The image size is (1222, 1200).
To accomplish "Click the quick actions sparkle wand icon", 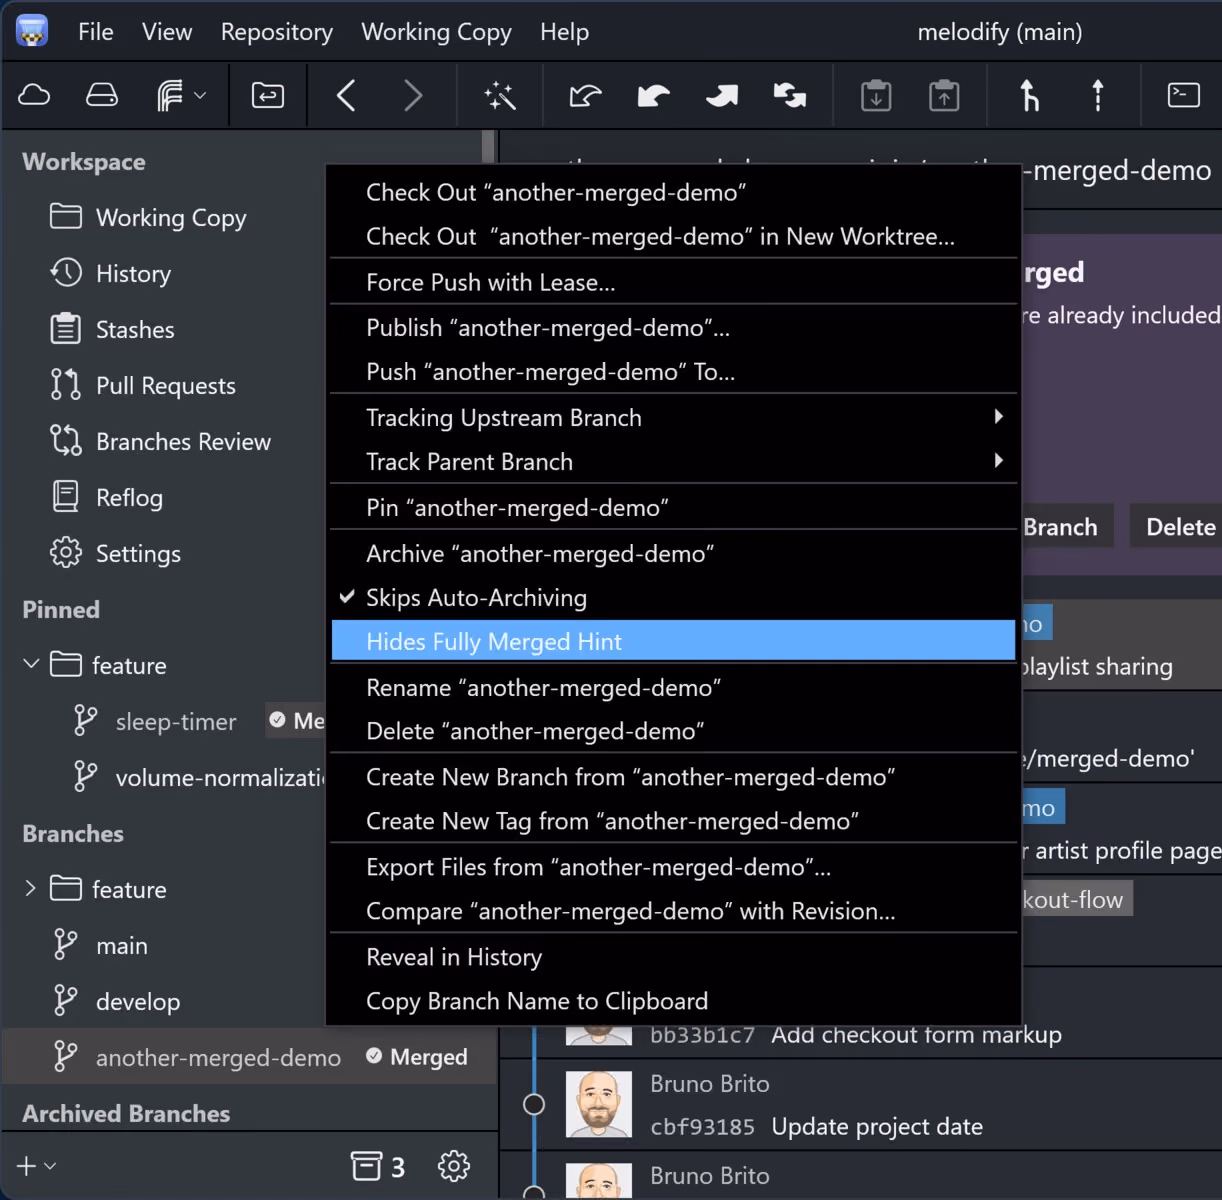I will [x=499, y=96].
